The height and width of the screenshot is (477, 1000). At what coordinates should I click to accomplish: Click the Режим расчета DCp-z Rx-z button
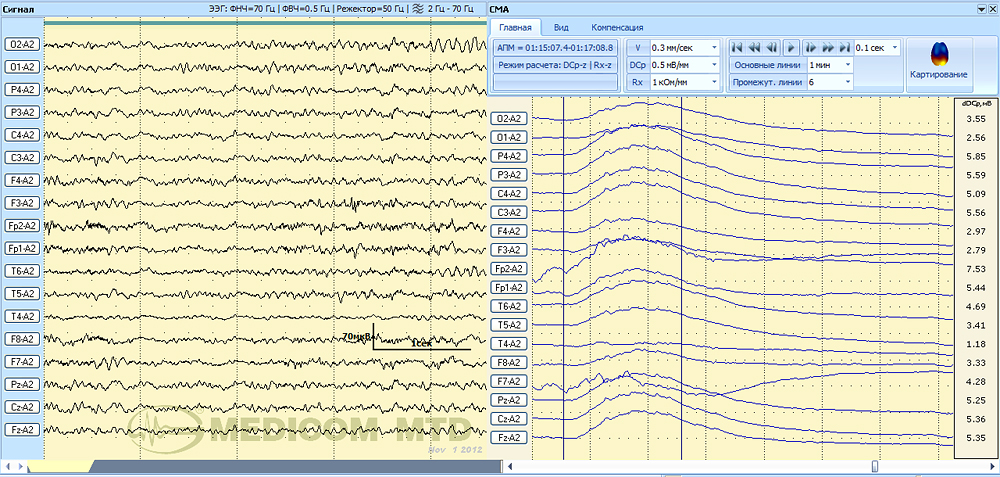point(555,64)
